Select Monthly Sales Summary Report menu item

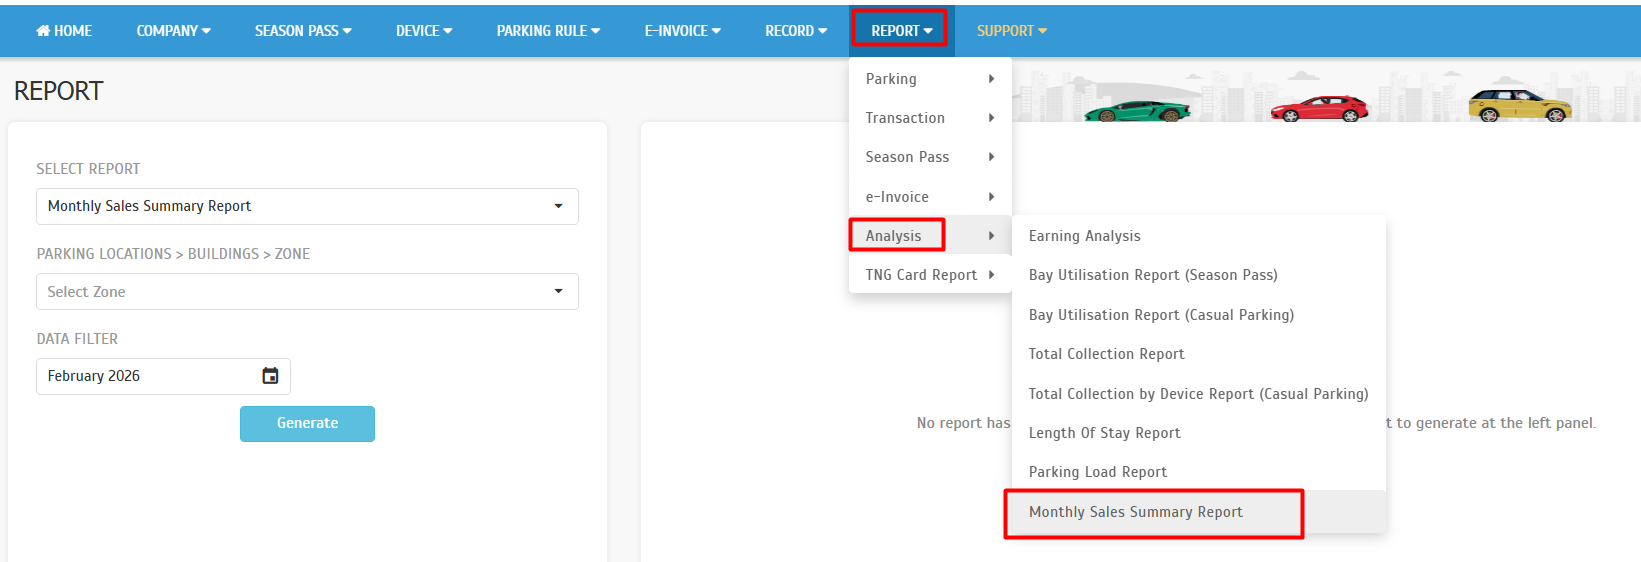(1135, 512)
